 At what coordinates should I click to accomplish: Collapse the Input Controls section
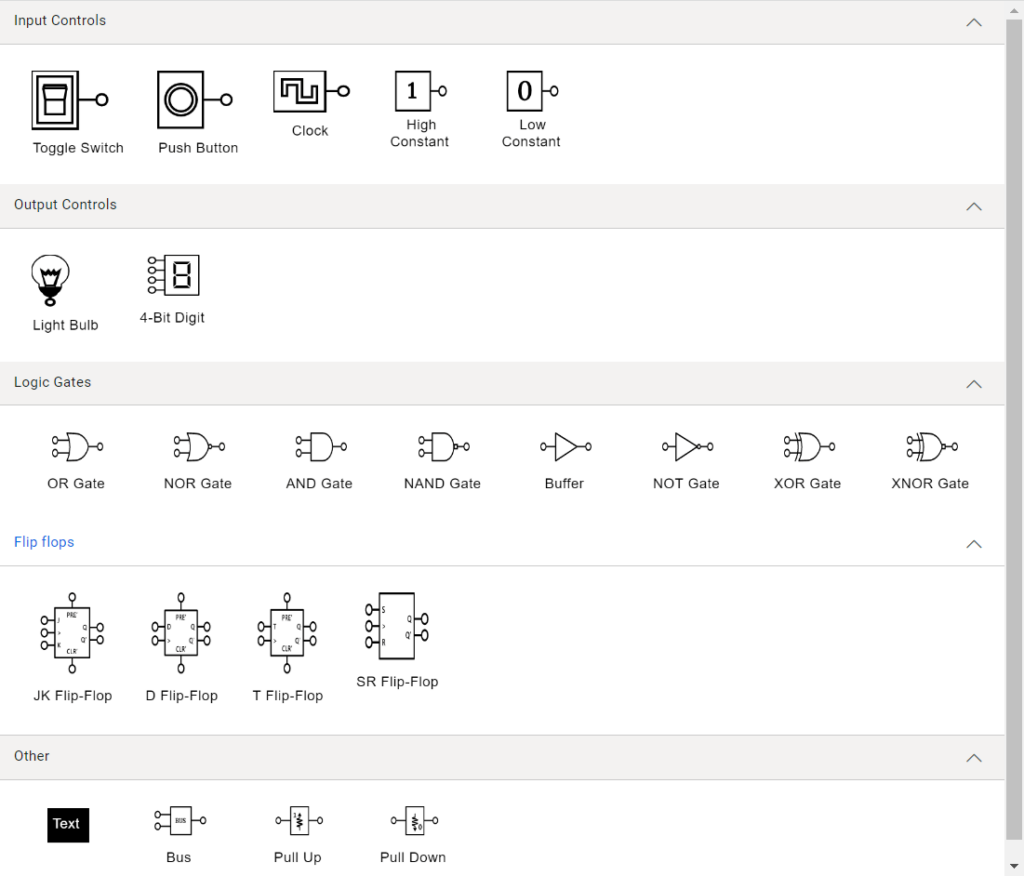pos(973,21)
